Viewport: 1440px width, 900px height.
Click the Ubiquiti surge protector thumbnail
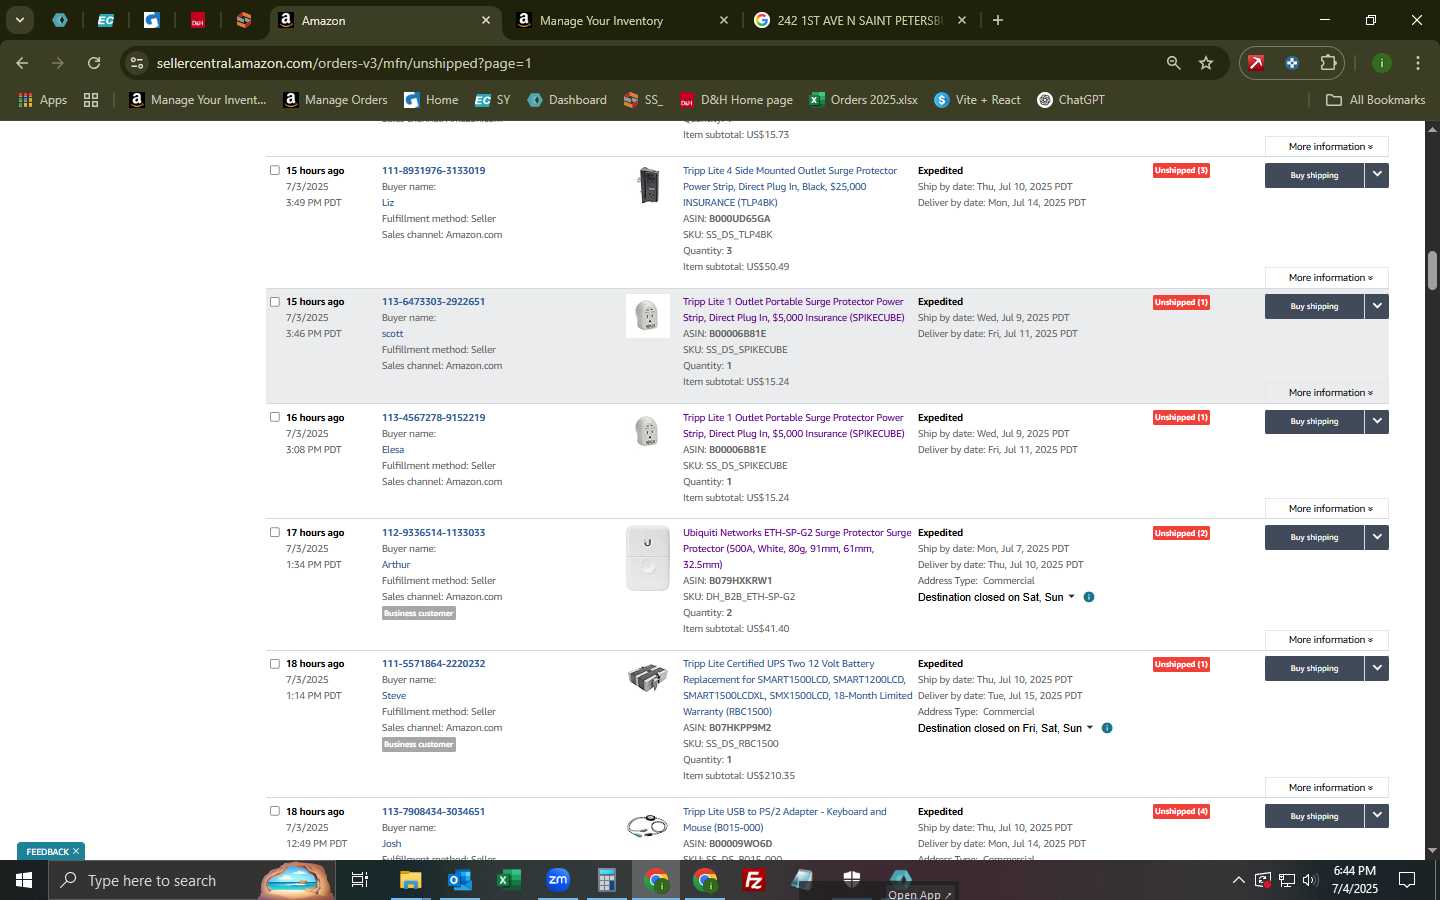(x=648, y=558)
